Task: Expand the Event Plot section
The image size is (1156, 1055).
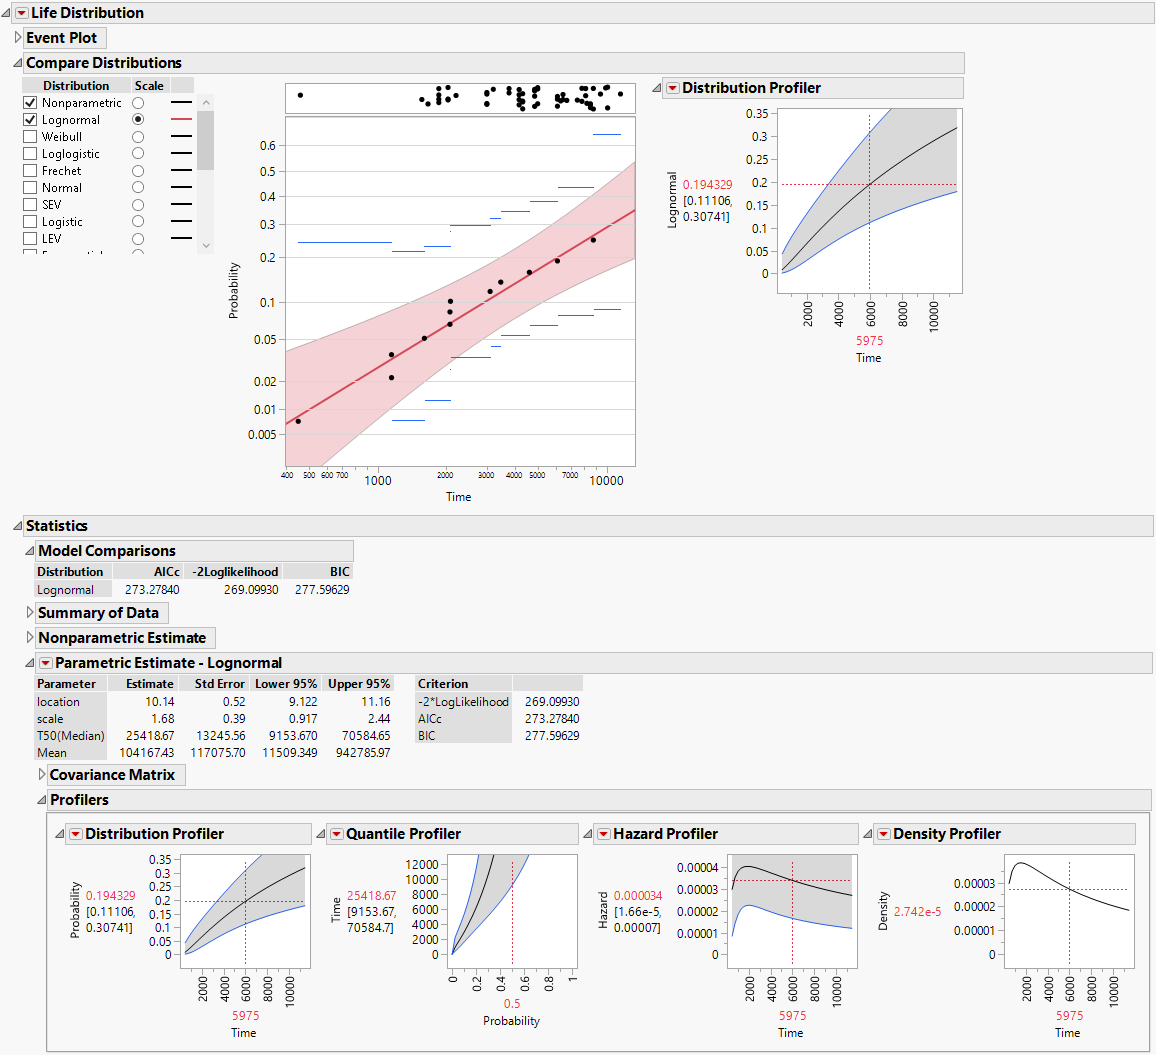Action: [x=18, y=37]
